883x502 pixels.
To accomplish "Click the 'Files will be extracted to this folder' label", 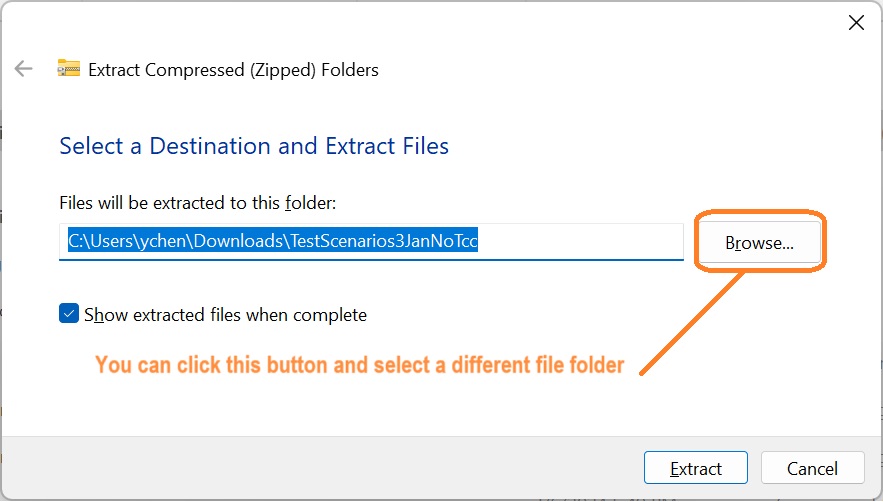I will coord(197,202).
